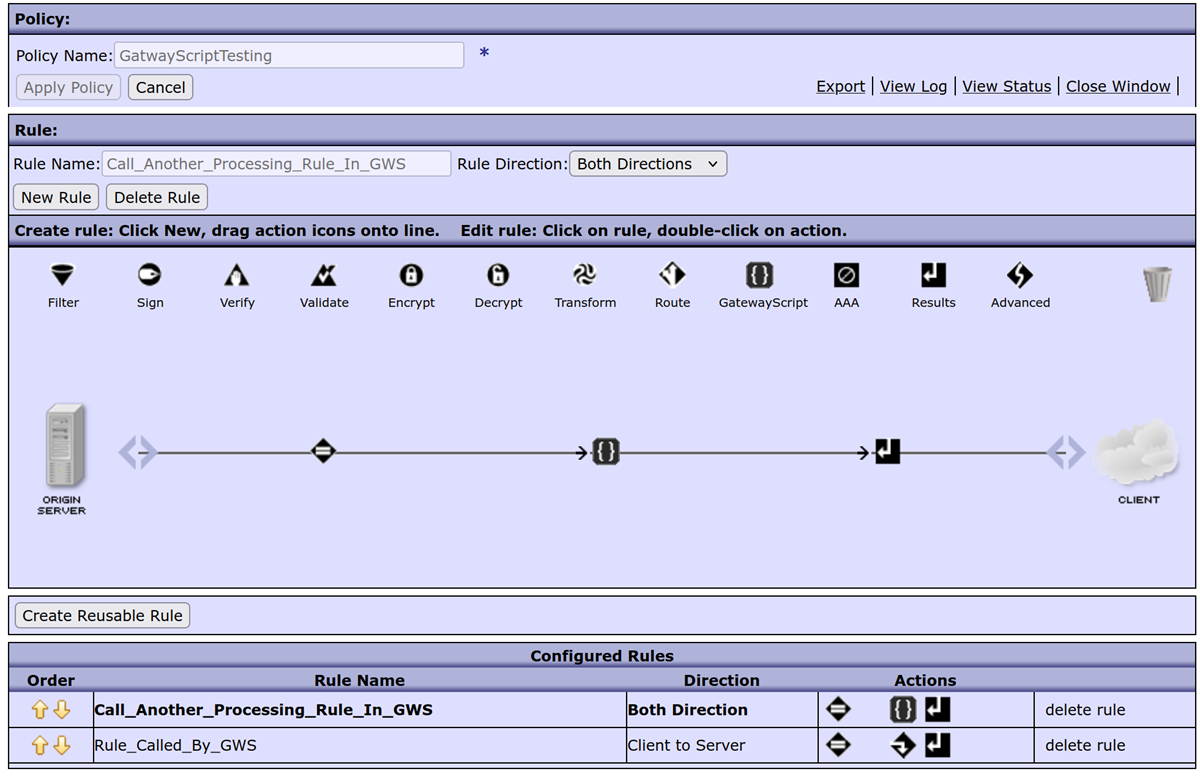Screen dimensions: 1200x777
Task: Click the Create Reusable Rule button
Action: click(102, 615)
